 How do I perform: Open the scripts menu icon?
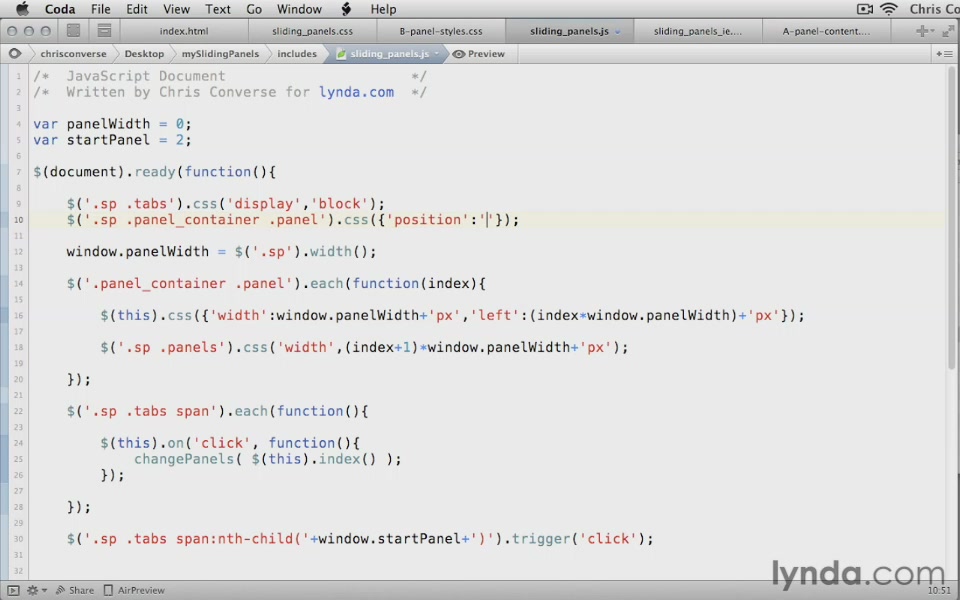pyautogui.click(x=347, y=9)
